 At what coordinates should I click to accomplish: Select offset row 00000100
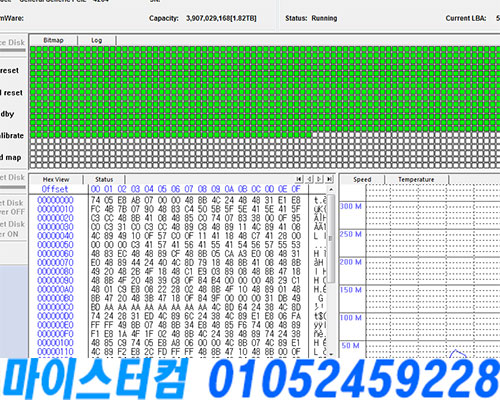click(x=55, y=343)
